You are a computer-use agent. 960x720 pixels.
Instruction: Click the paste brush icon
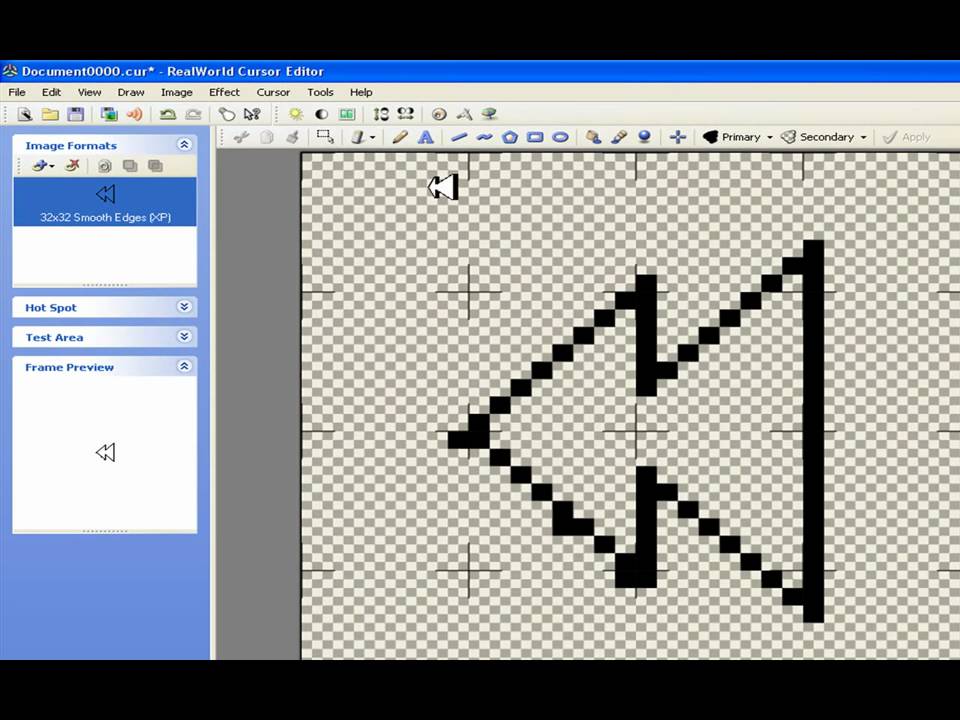(x=292, y=137)
